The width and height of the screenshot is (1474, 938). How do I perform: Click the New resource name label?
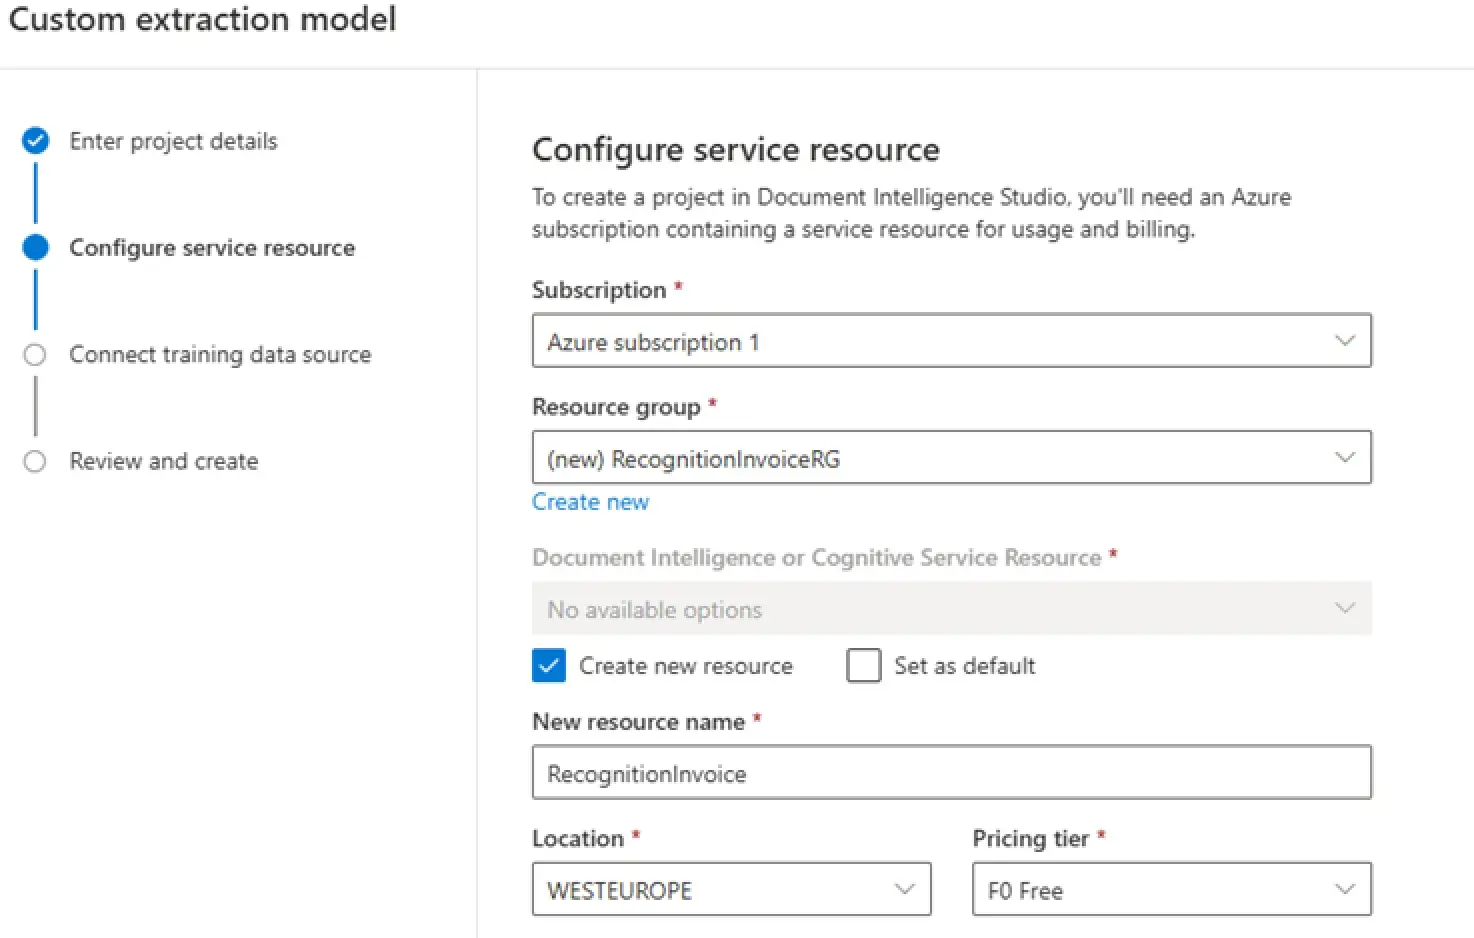tap(638, 722)
